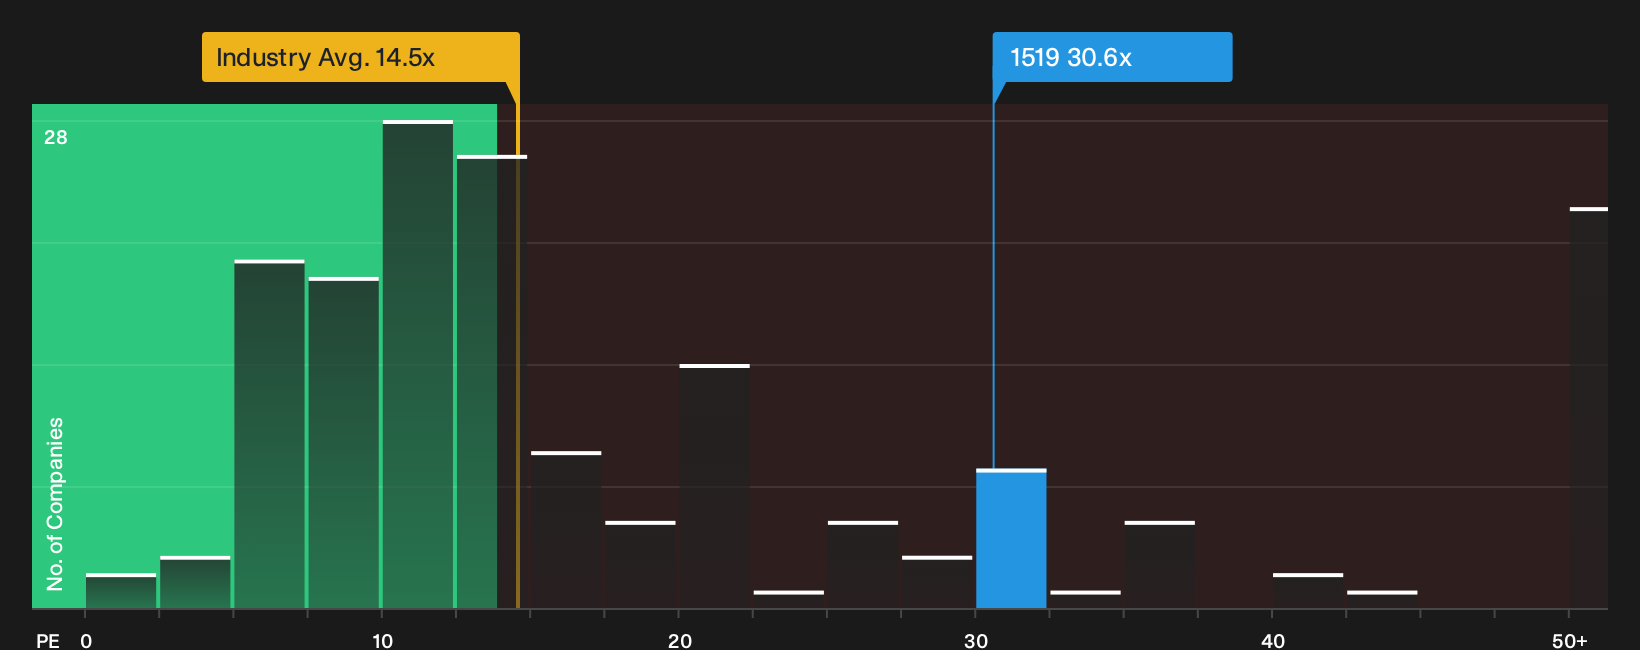This screenshot has width=1640, height=650.
Task: Select the highlighted blue bar at PE 30
Action: click(1011, 538)
